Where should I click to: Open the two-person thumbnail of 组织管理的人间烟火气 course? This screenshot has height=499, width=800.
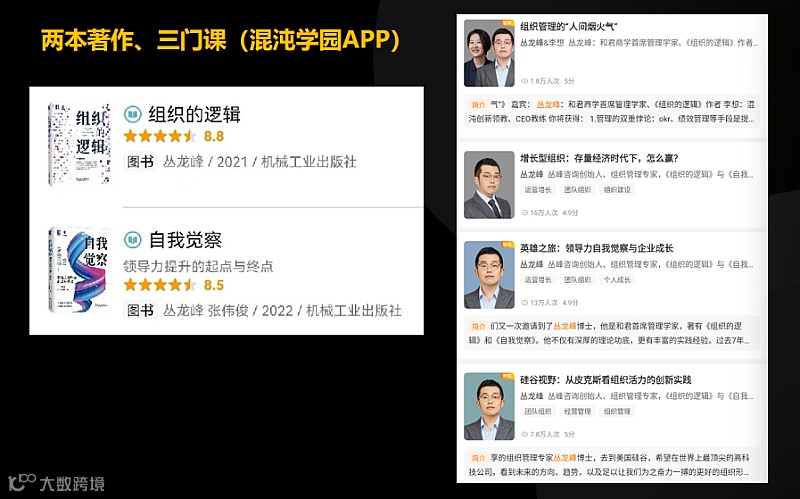coord(489,54)
